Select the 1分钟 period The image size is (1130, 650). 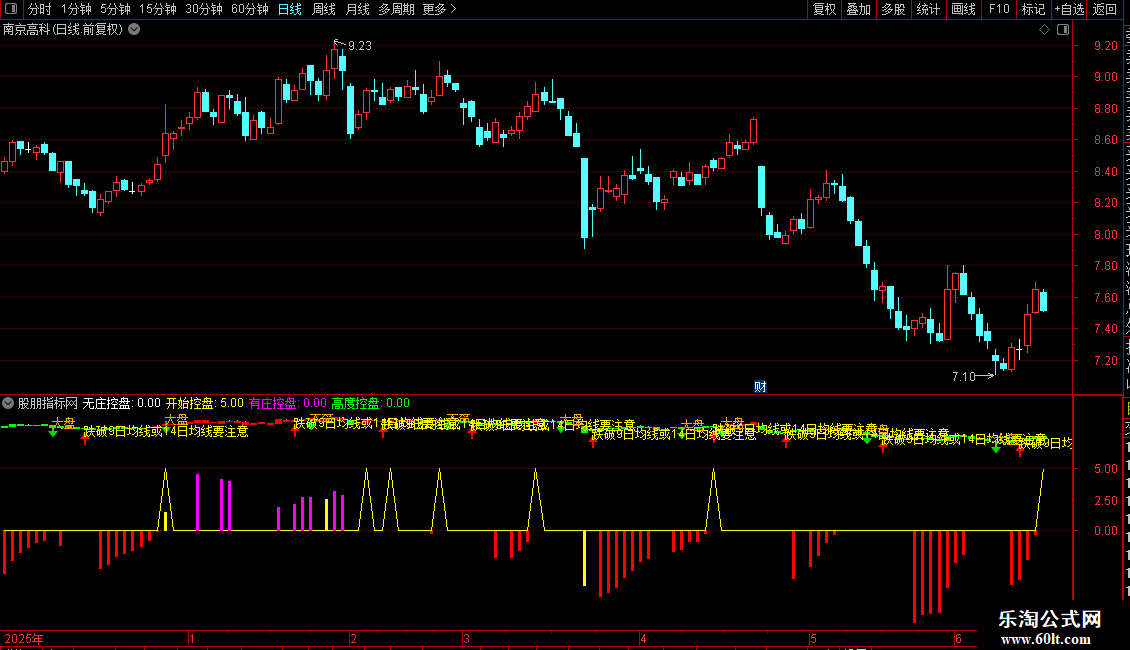[76, 9]
